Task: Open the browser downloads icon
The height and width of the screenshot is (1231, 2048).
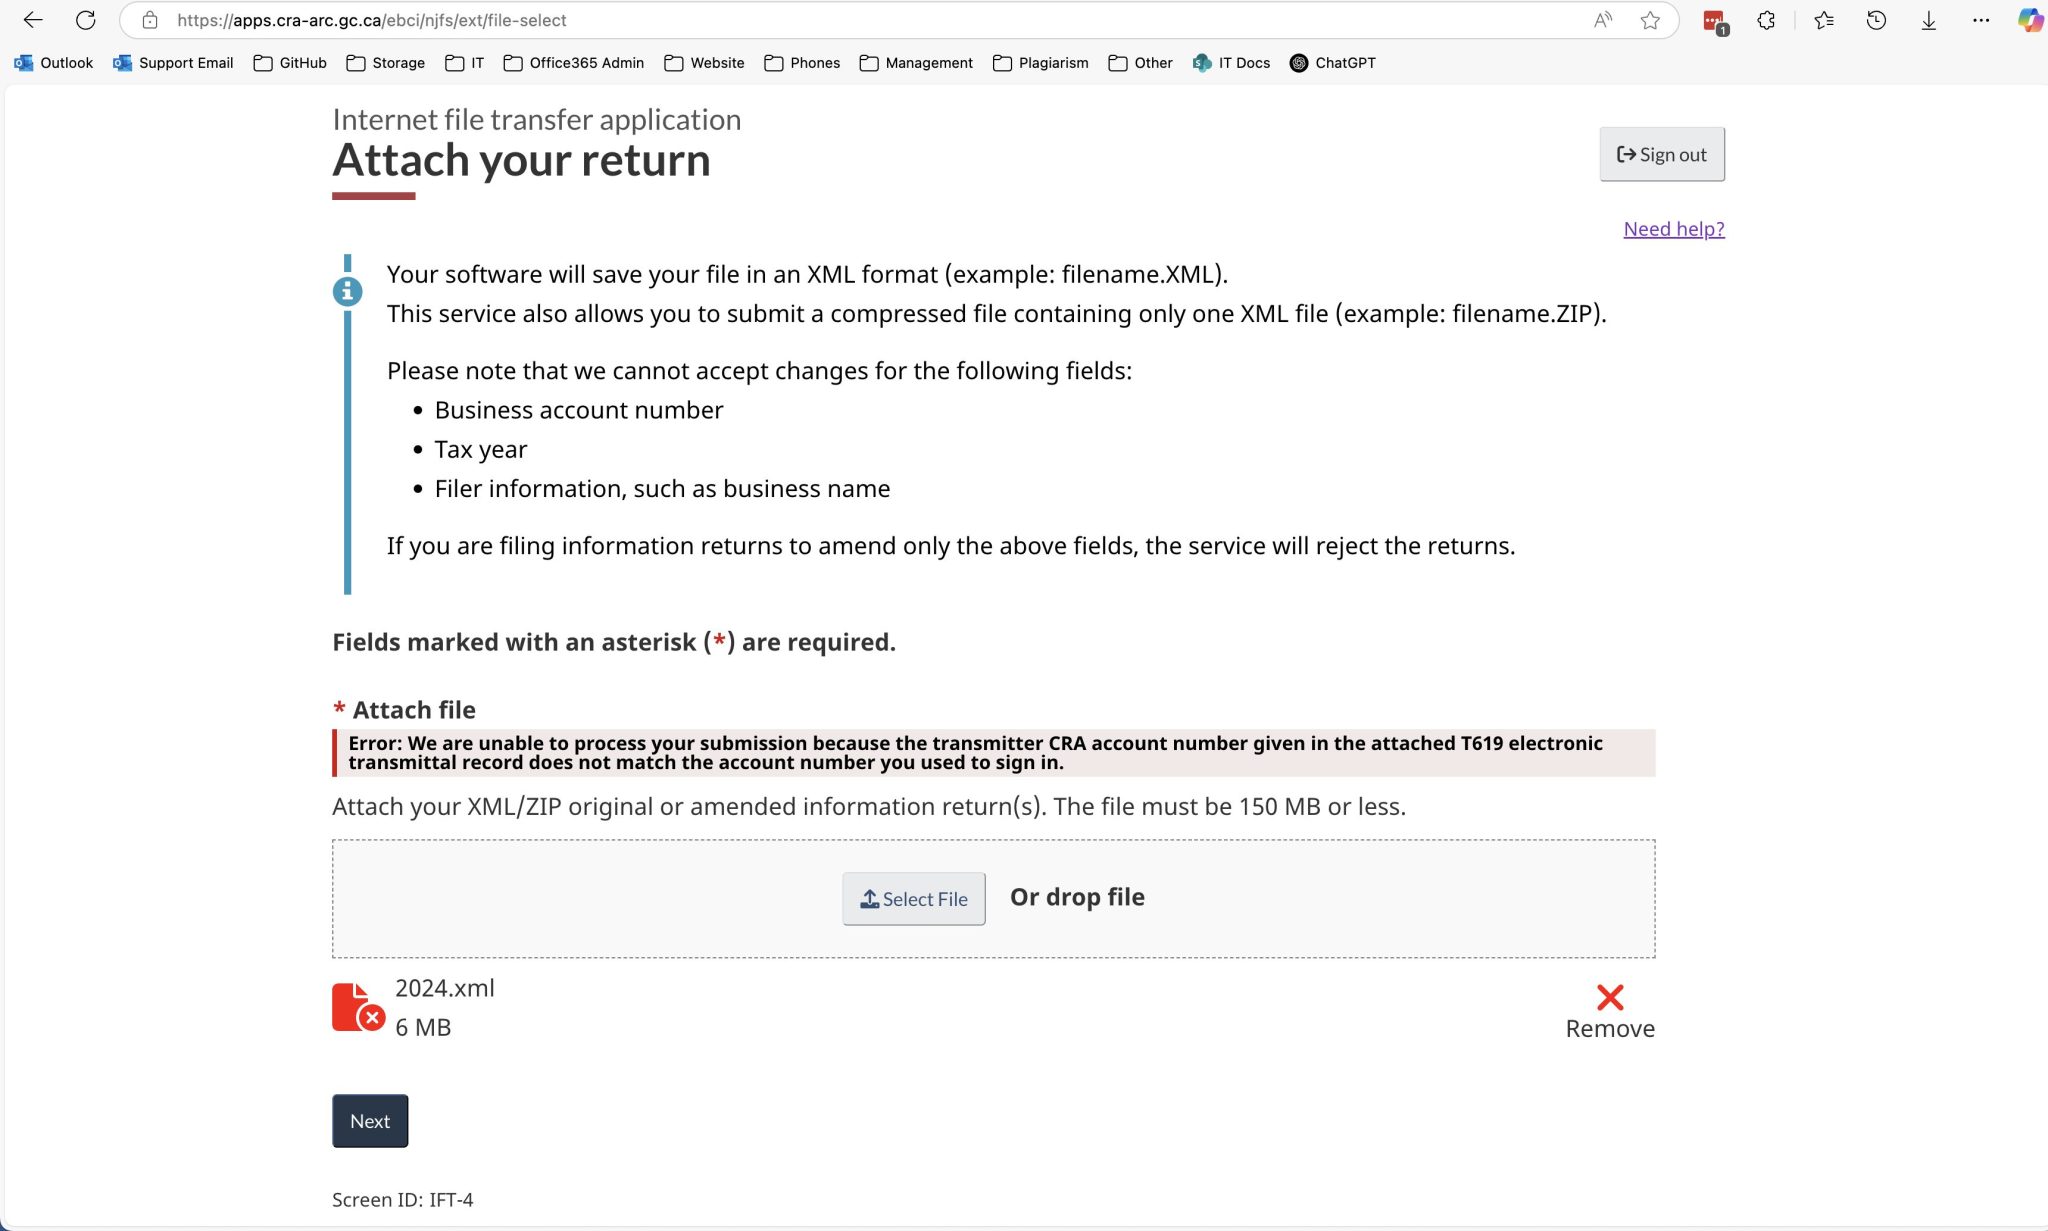Action: tap(1928, 20)
